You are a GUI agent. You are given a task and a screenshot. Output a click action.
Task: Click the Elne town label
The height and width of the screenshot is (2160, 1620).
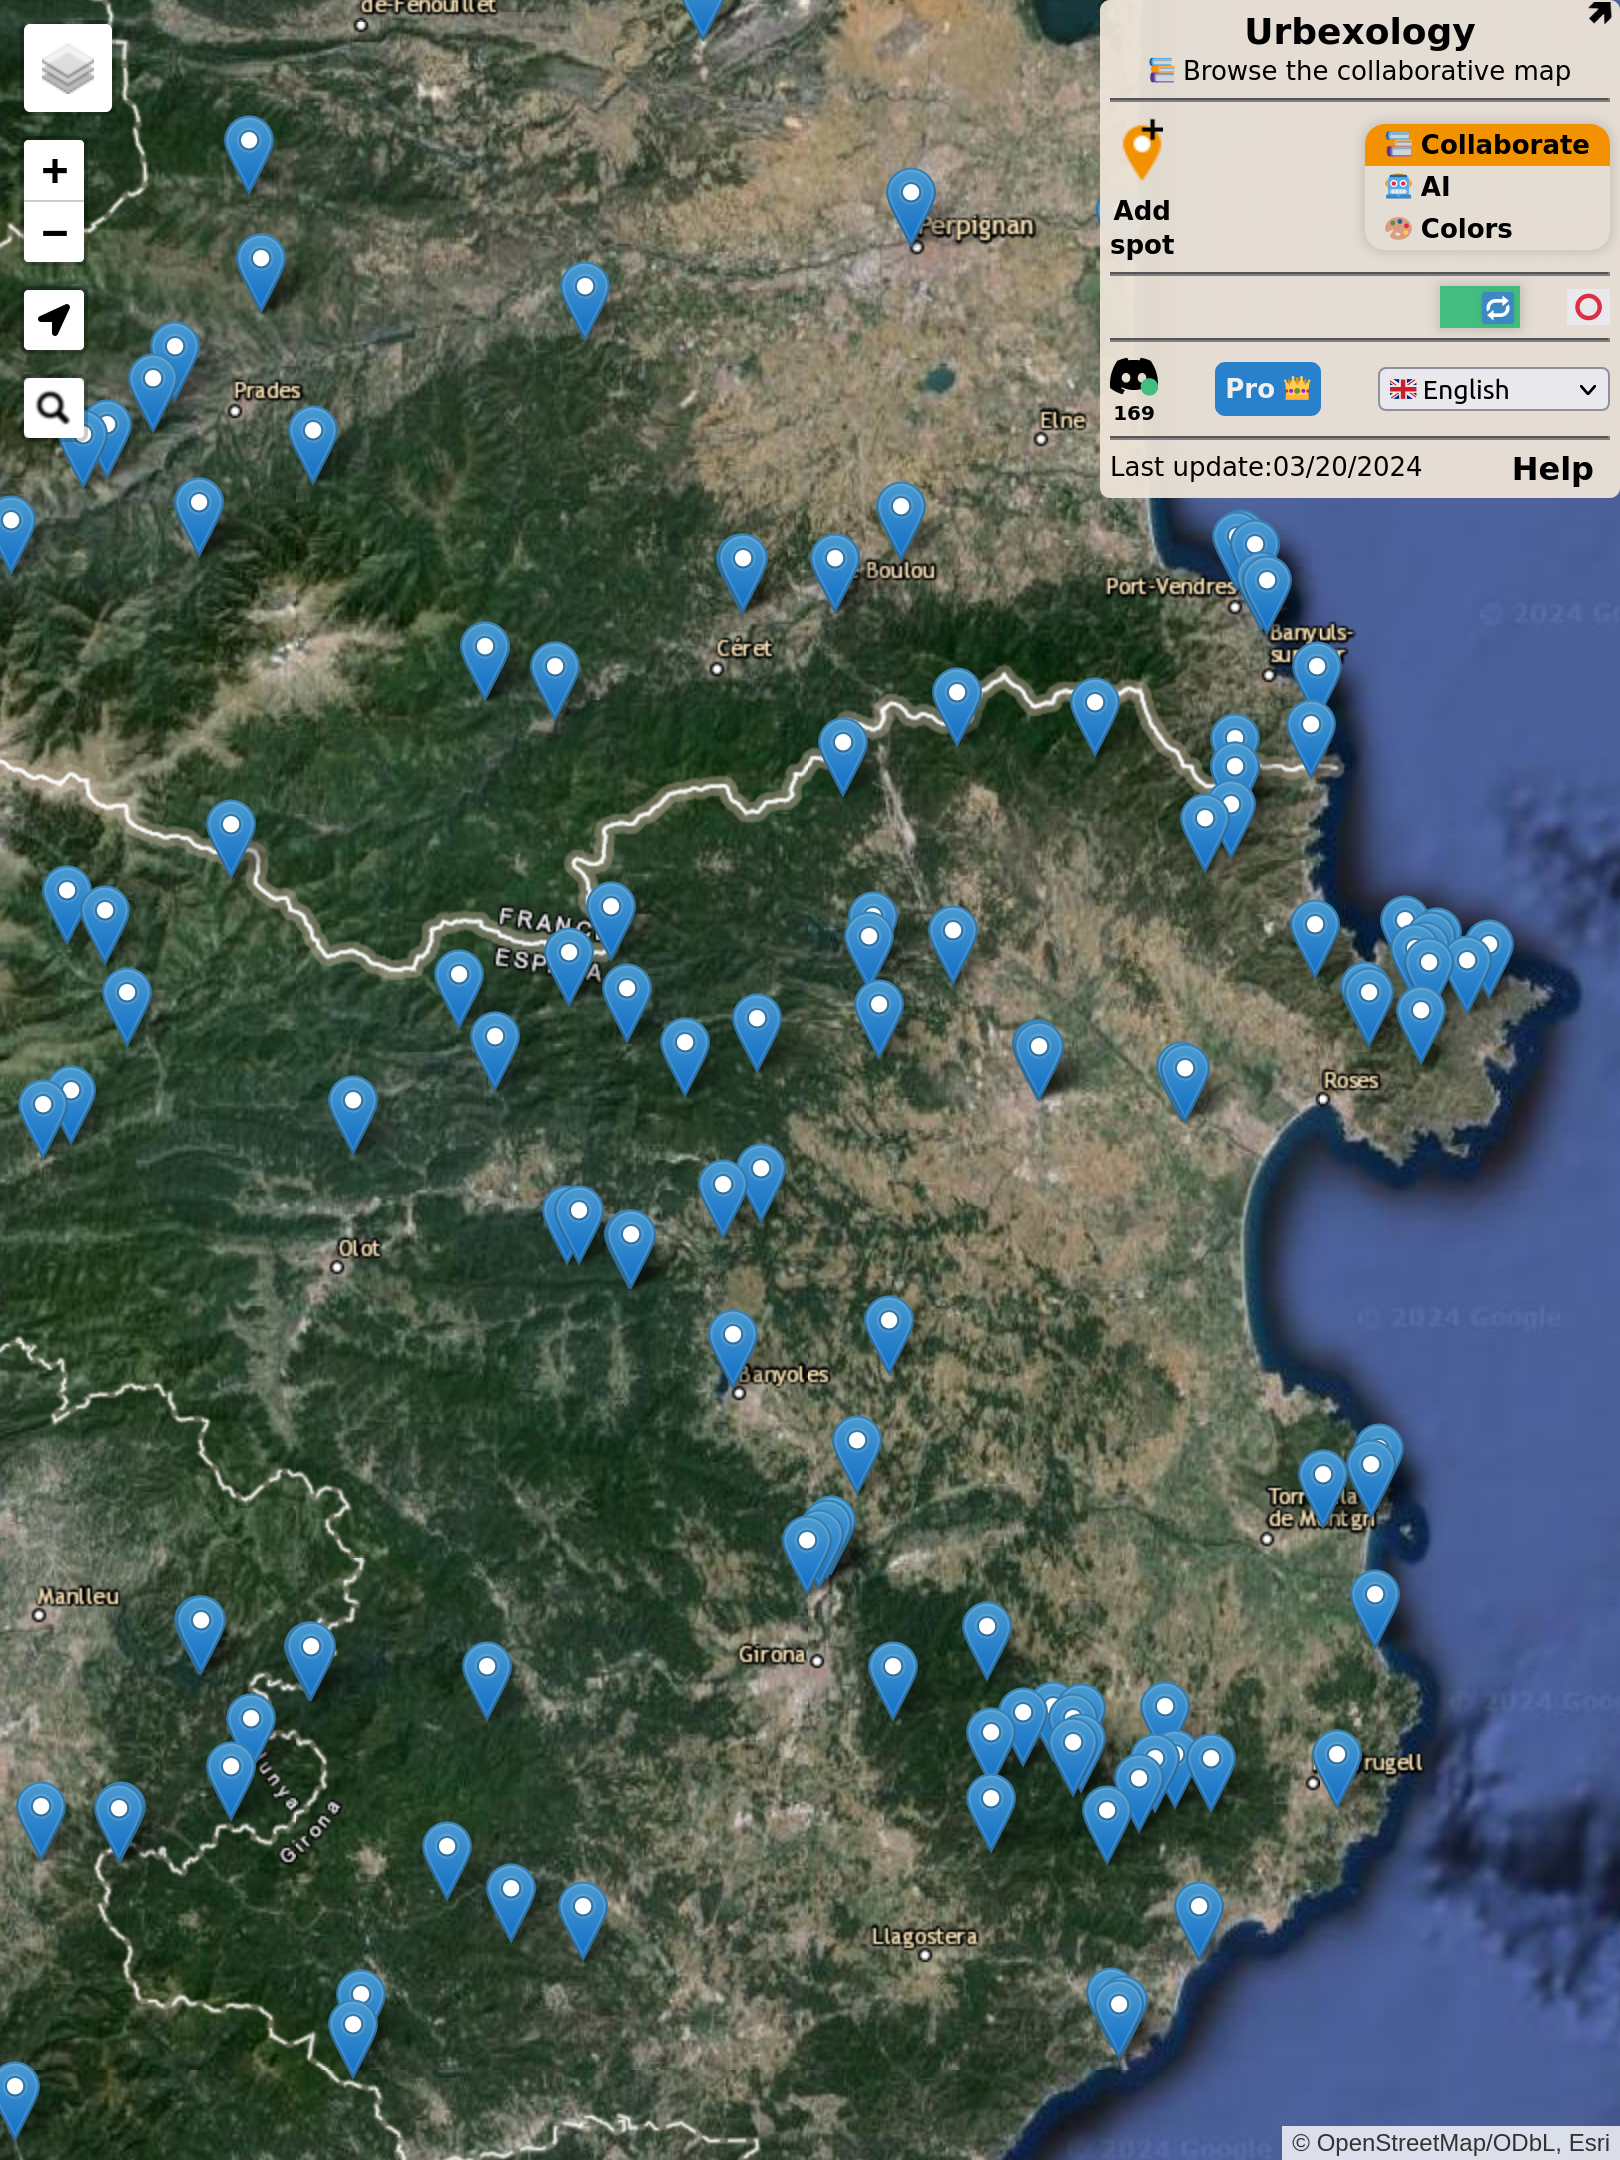click(1062, 420)
